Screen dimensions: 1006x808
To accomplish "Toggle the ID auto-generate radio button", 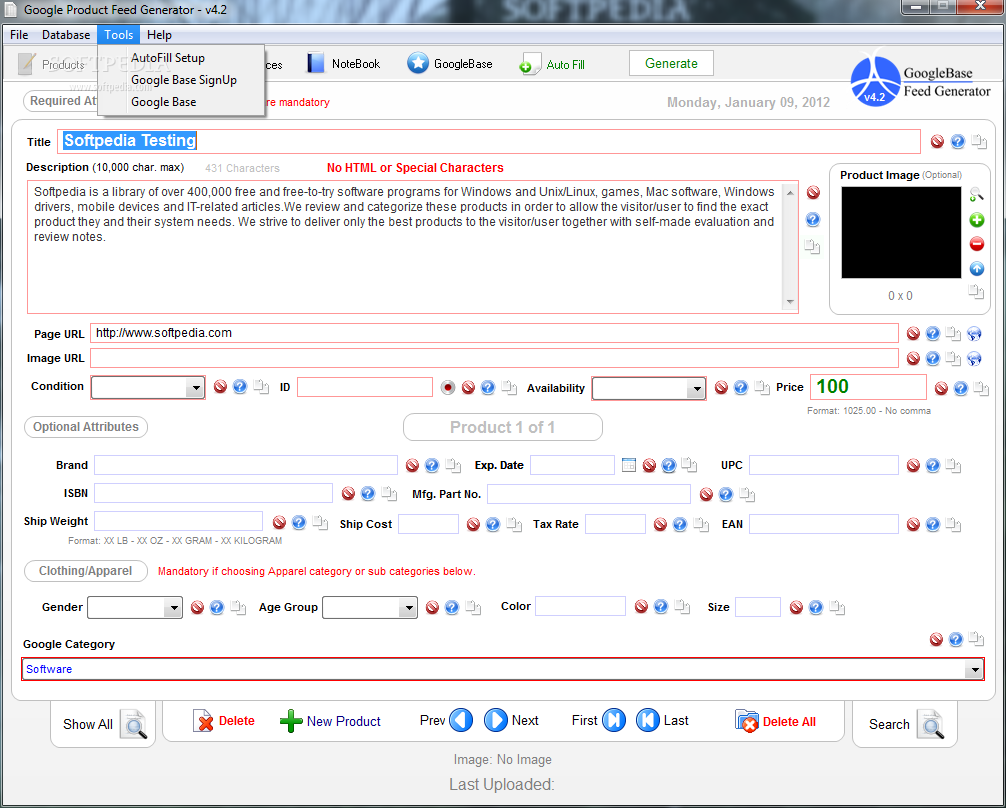I will [448, 388].
